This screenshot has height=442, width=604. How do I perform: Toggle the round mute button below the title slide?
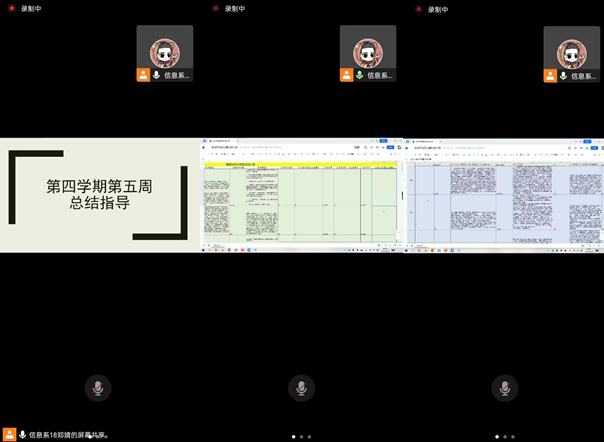(x=97, y=388)
